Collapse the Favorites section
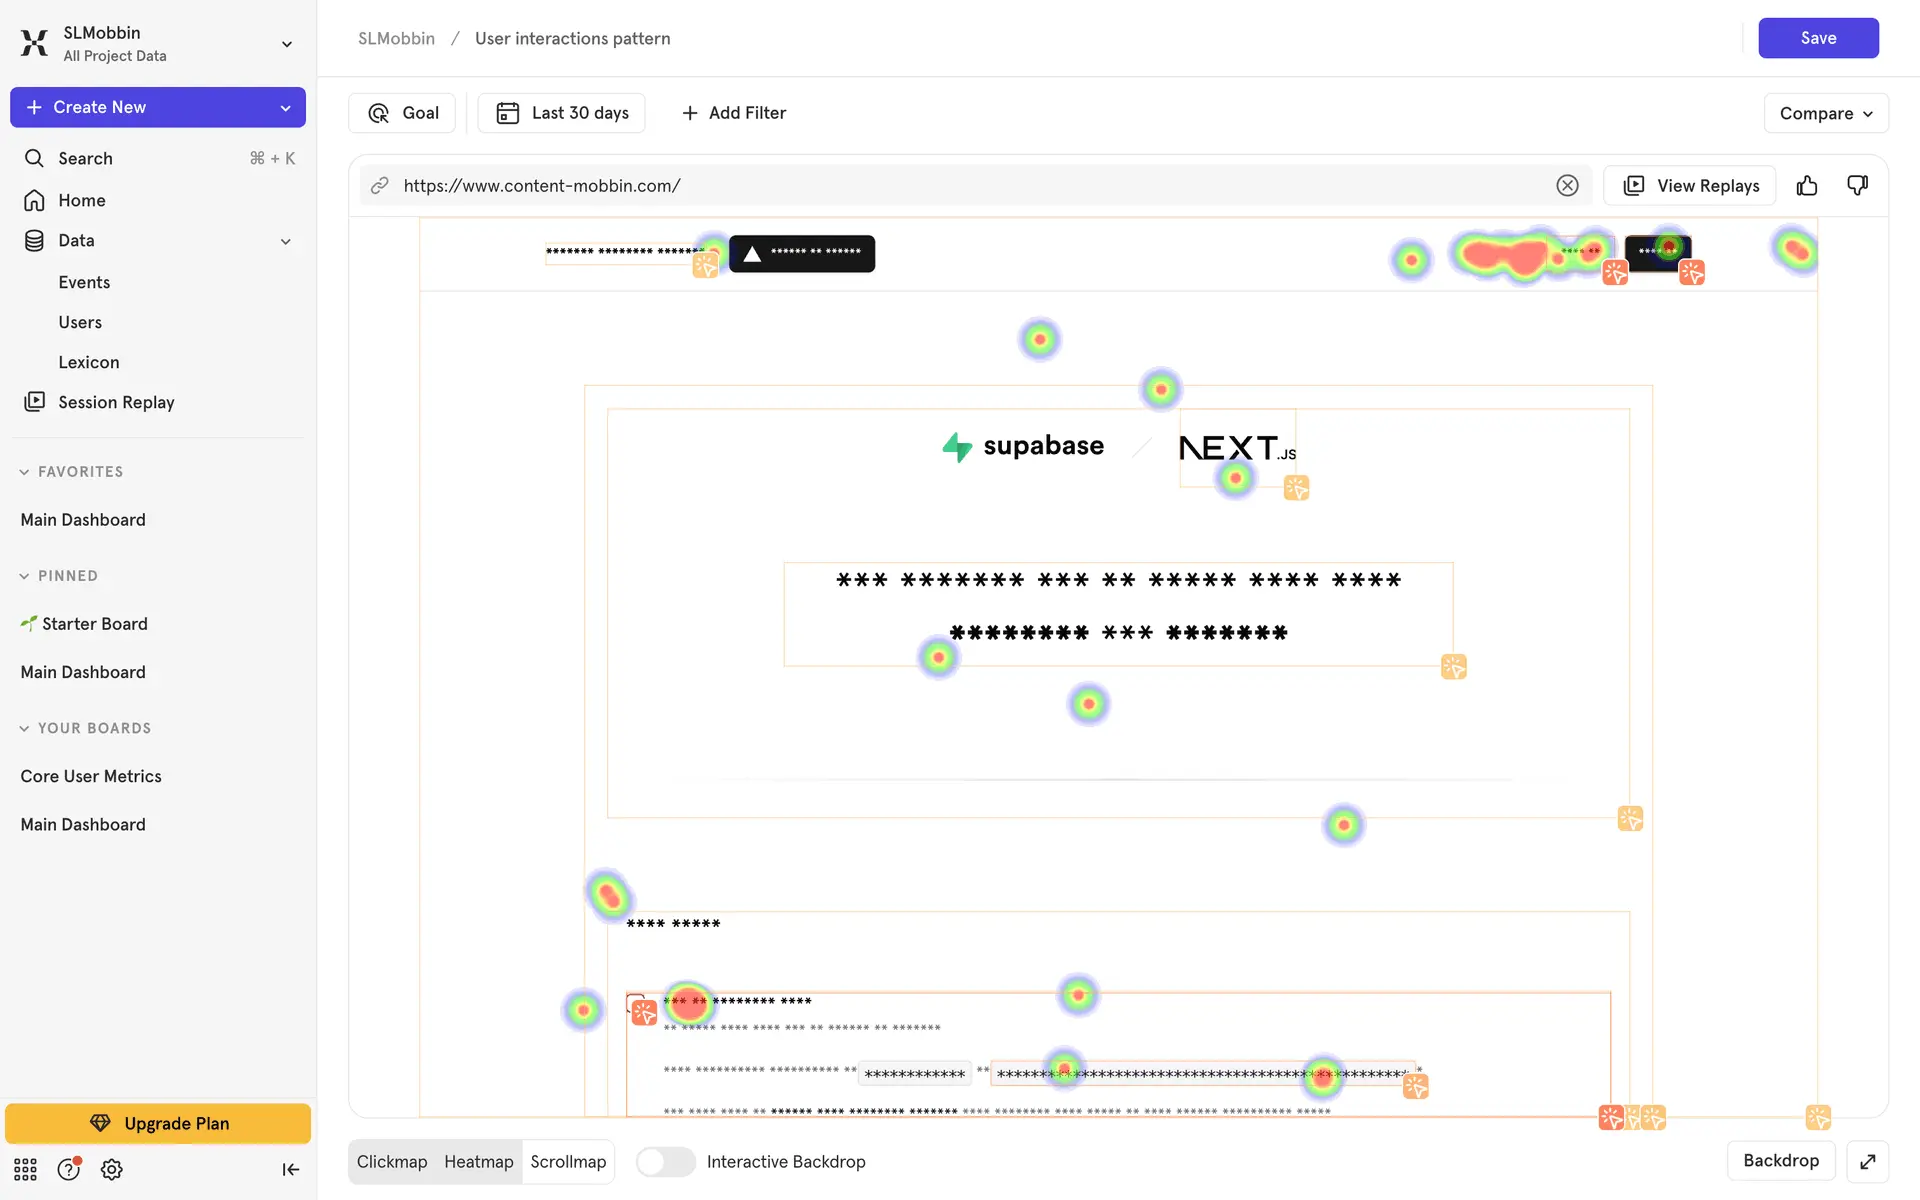Viewport: 1920px width, 1200px height. point(25,472)
